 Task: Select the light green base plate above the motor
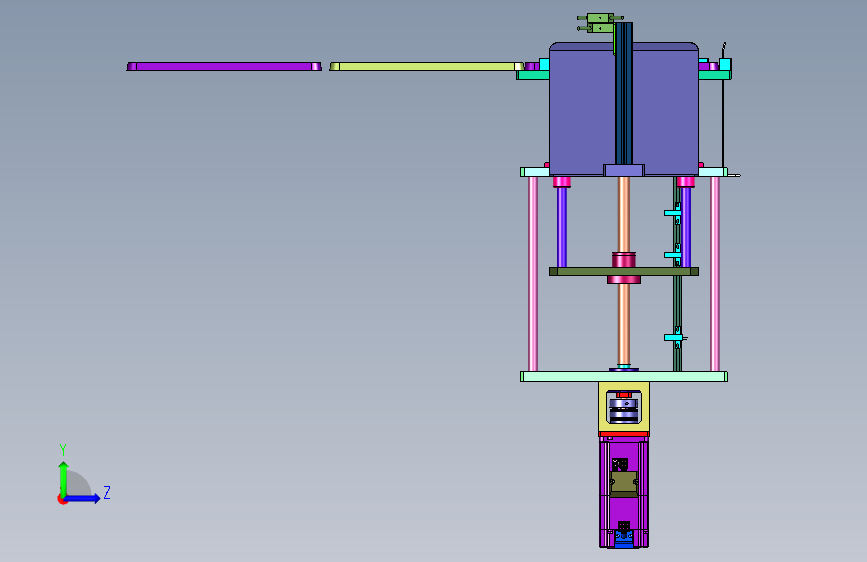pos(624,377)
